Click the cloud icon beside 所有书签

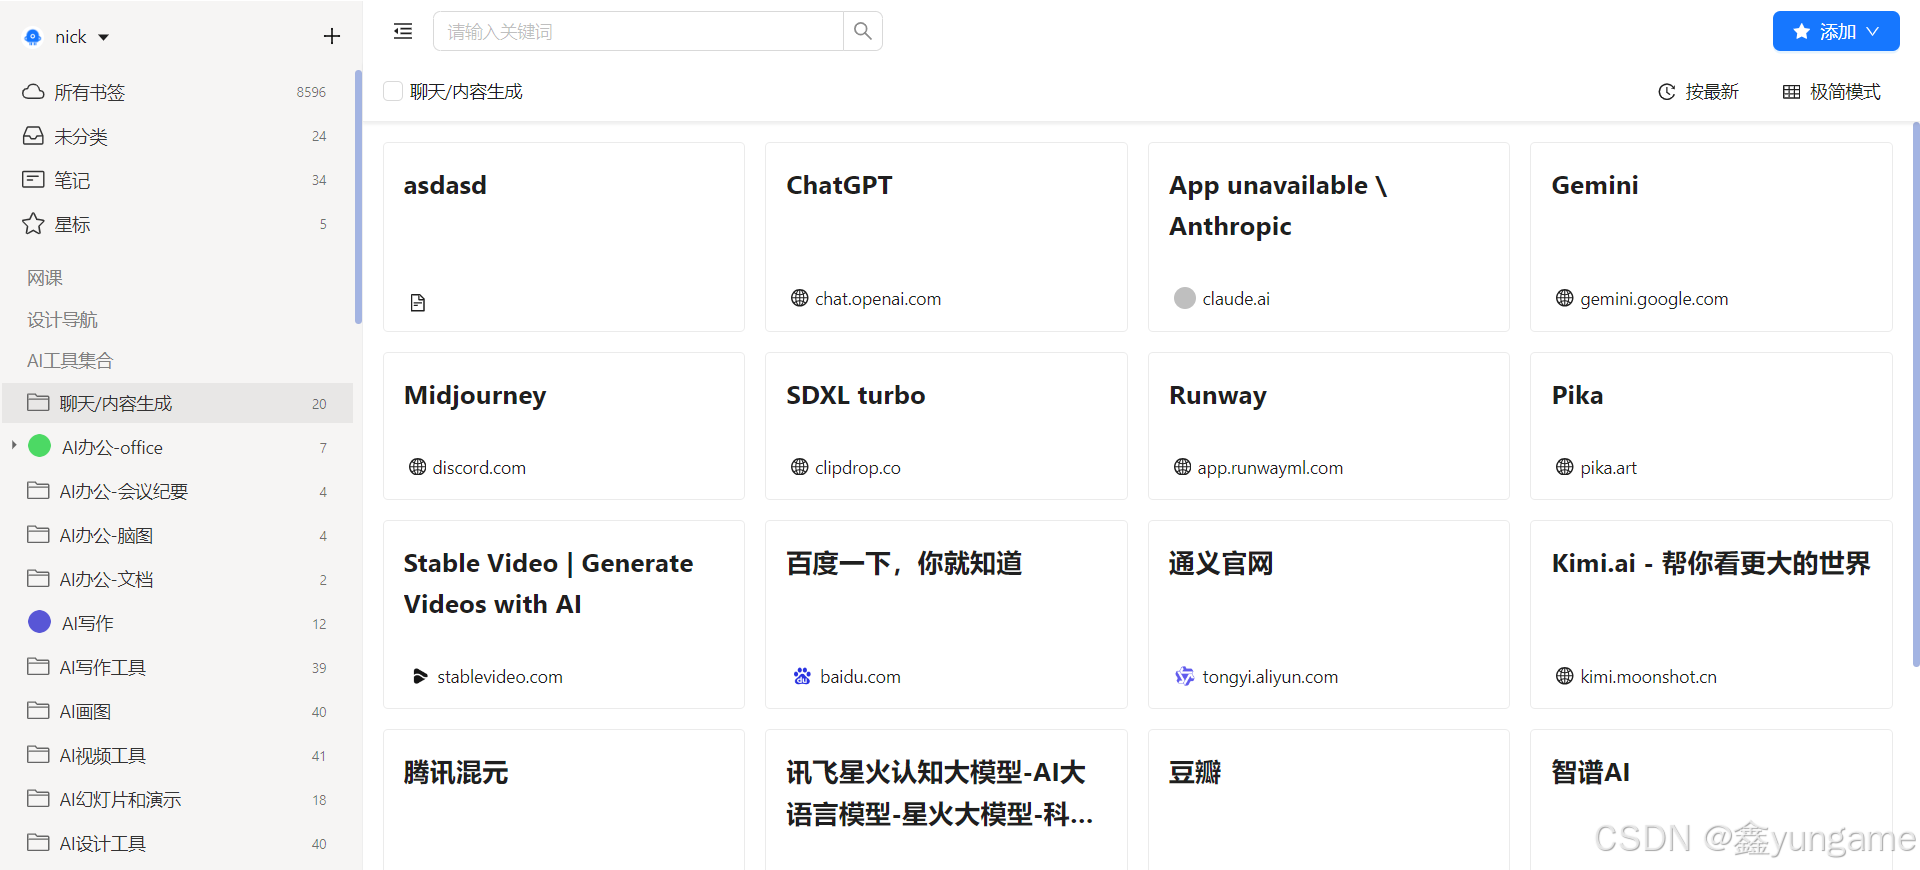coord(33,92)
